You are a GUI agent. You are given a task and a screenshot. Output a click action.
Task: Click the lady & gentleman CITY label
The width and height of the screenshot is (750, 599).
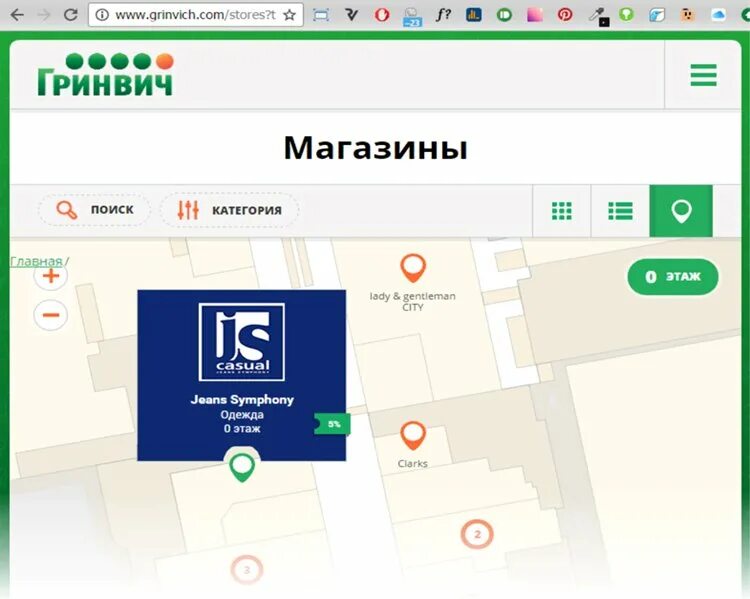click(x=412, y=301)
